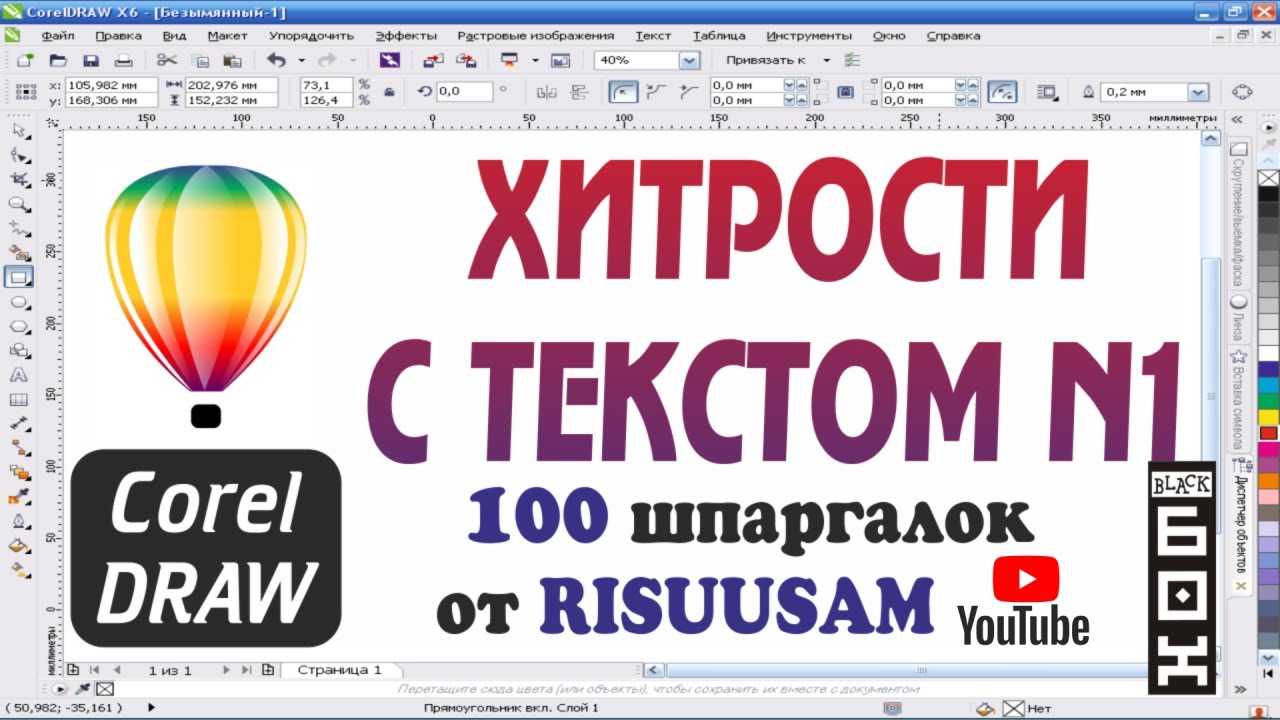Screen dimensions: 1280x720
Task: Expand the 'Привязать к' snap dropdown
Action: click(826, 60)
